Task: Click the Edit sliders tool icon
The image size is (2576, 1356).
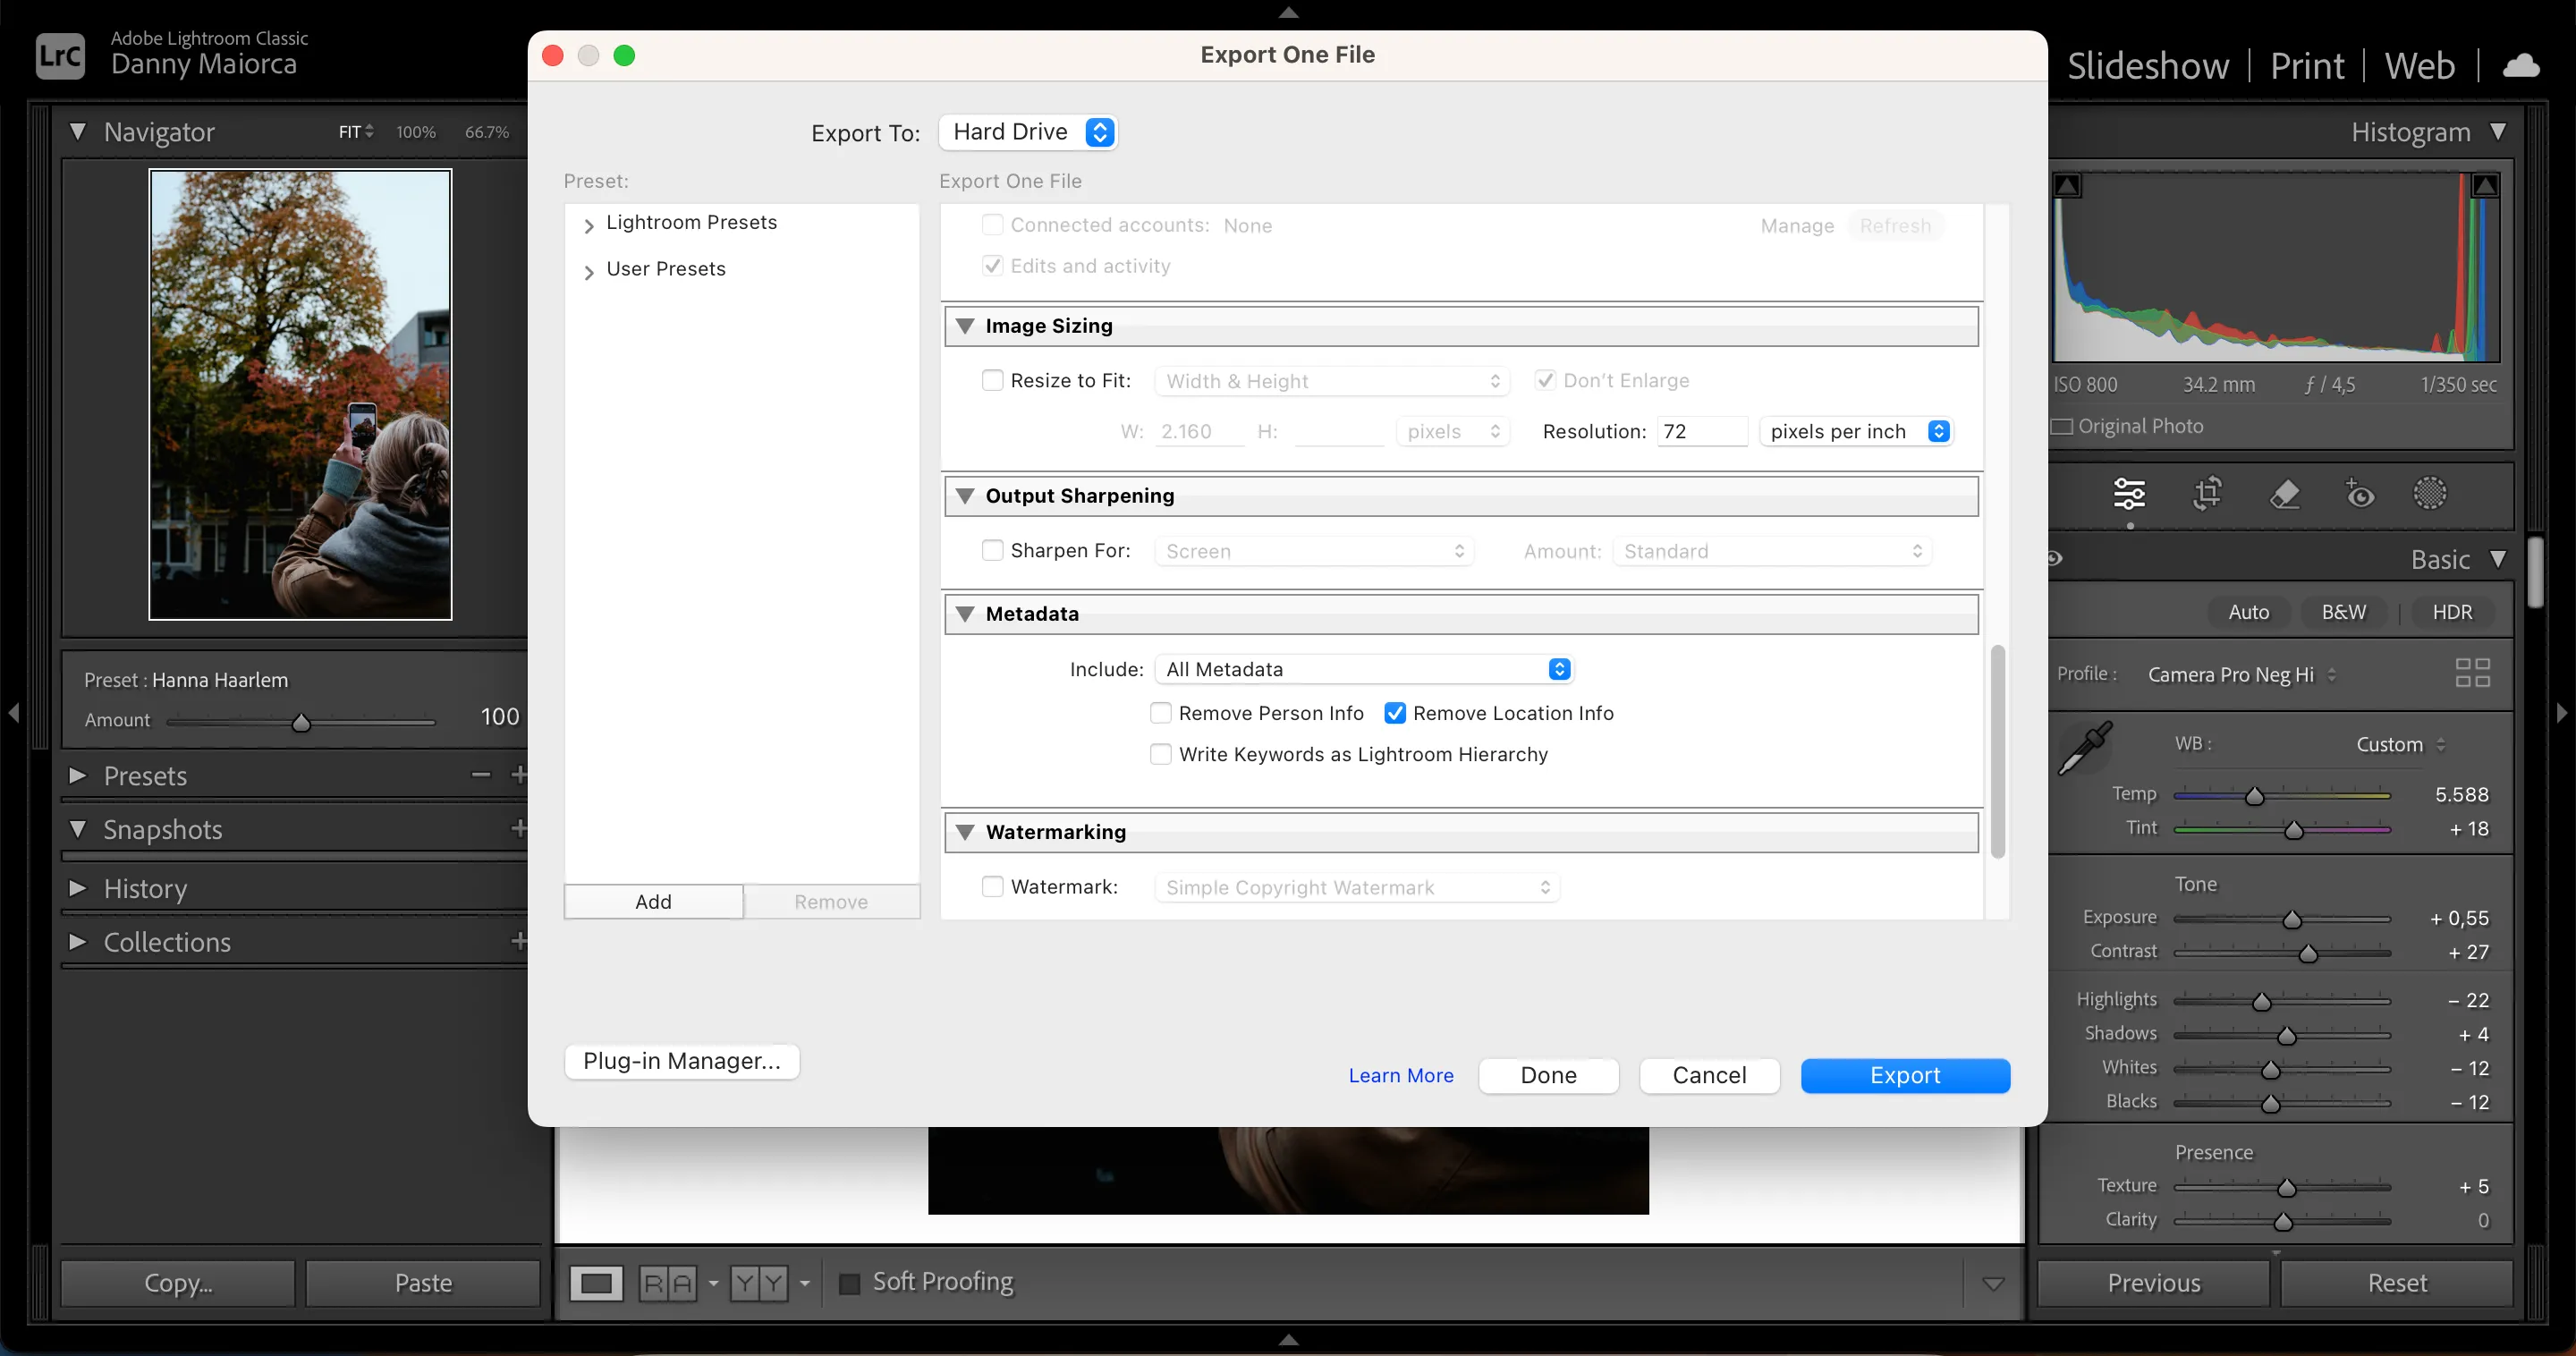Action: point(2129,493)
